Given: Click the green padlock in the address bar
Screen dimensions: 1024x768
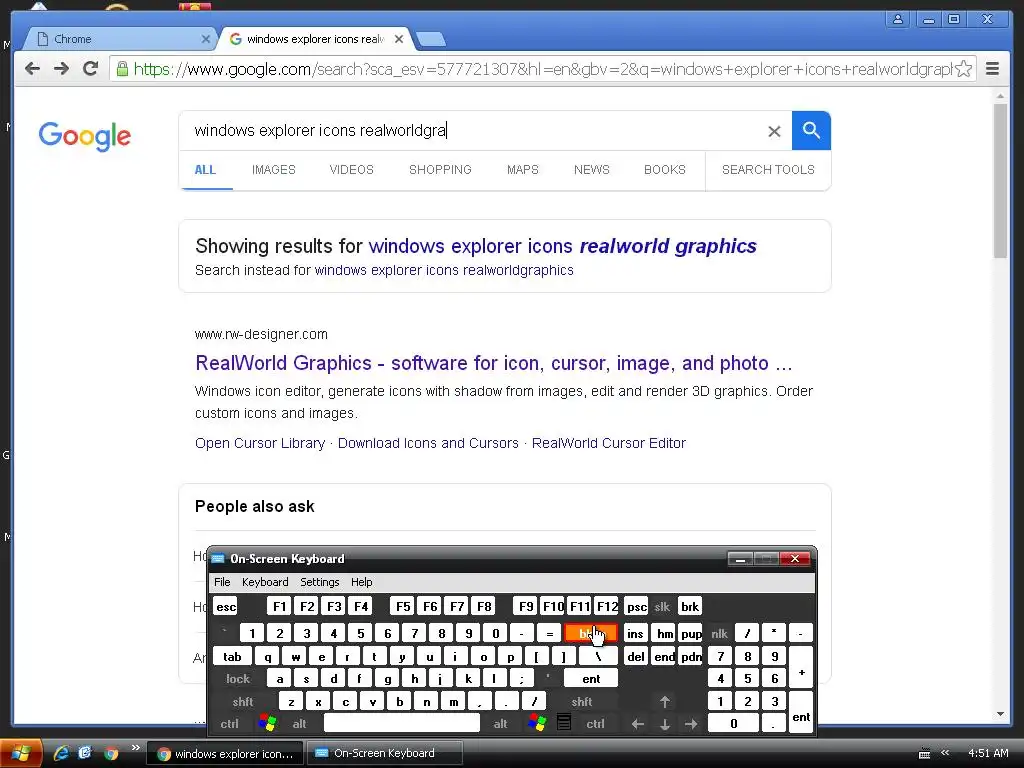Looking at the screenshot, I should pyautogui.click(x=121, y=69).
